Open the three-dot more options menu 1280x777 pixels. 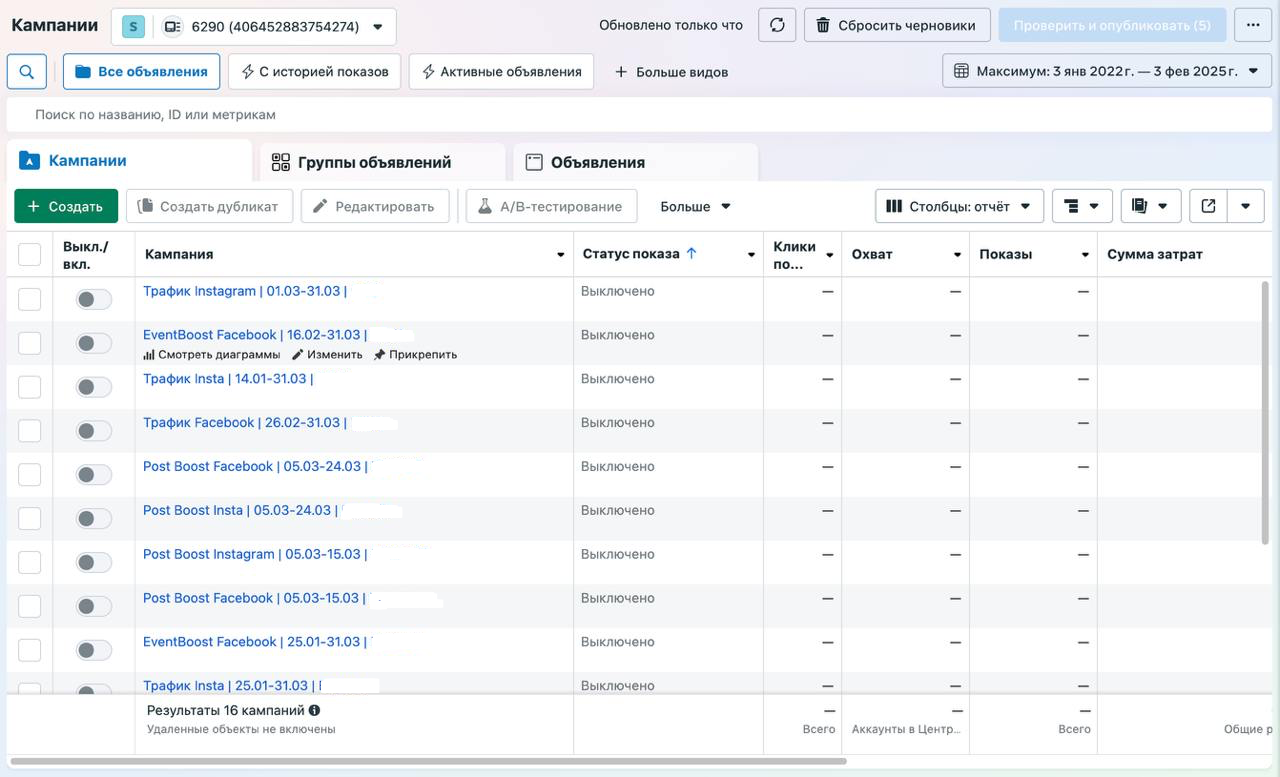tap(1253, 25)
